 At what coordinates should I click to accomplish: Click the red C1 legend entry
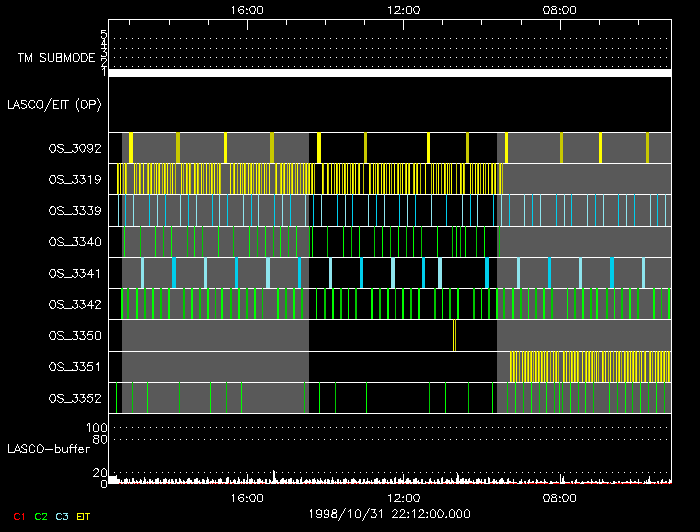click(x=18, y=516)
